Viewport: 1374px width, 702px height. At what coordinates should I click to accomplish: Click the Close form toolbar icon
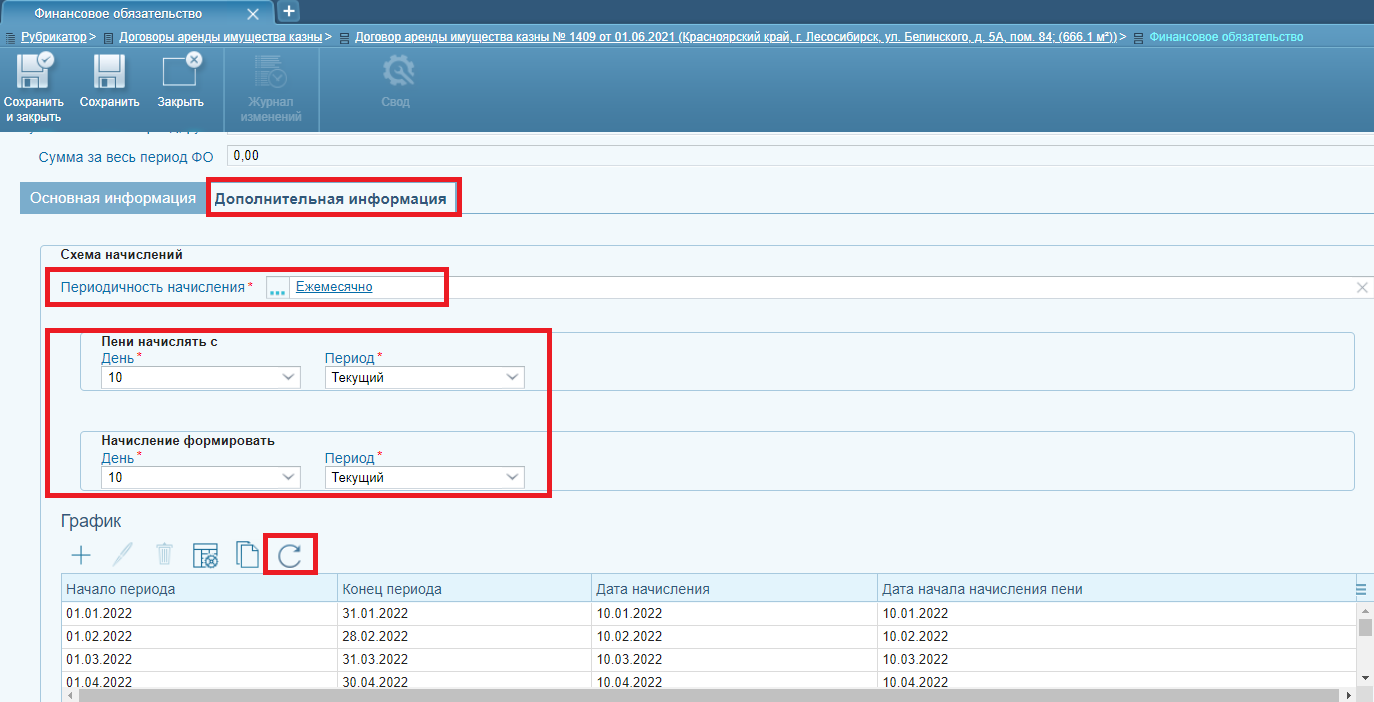pyautogui.click(x=180, y=75)
